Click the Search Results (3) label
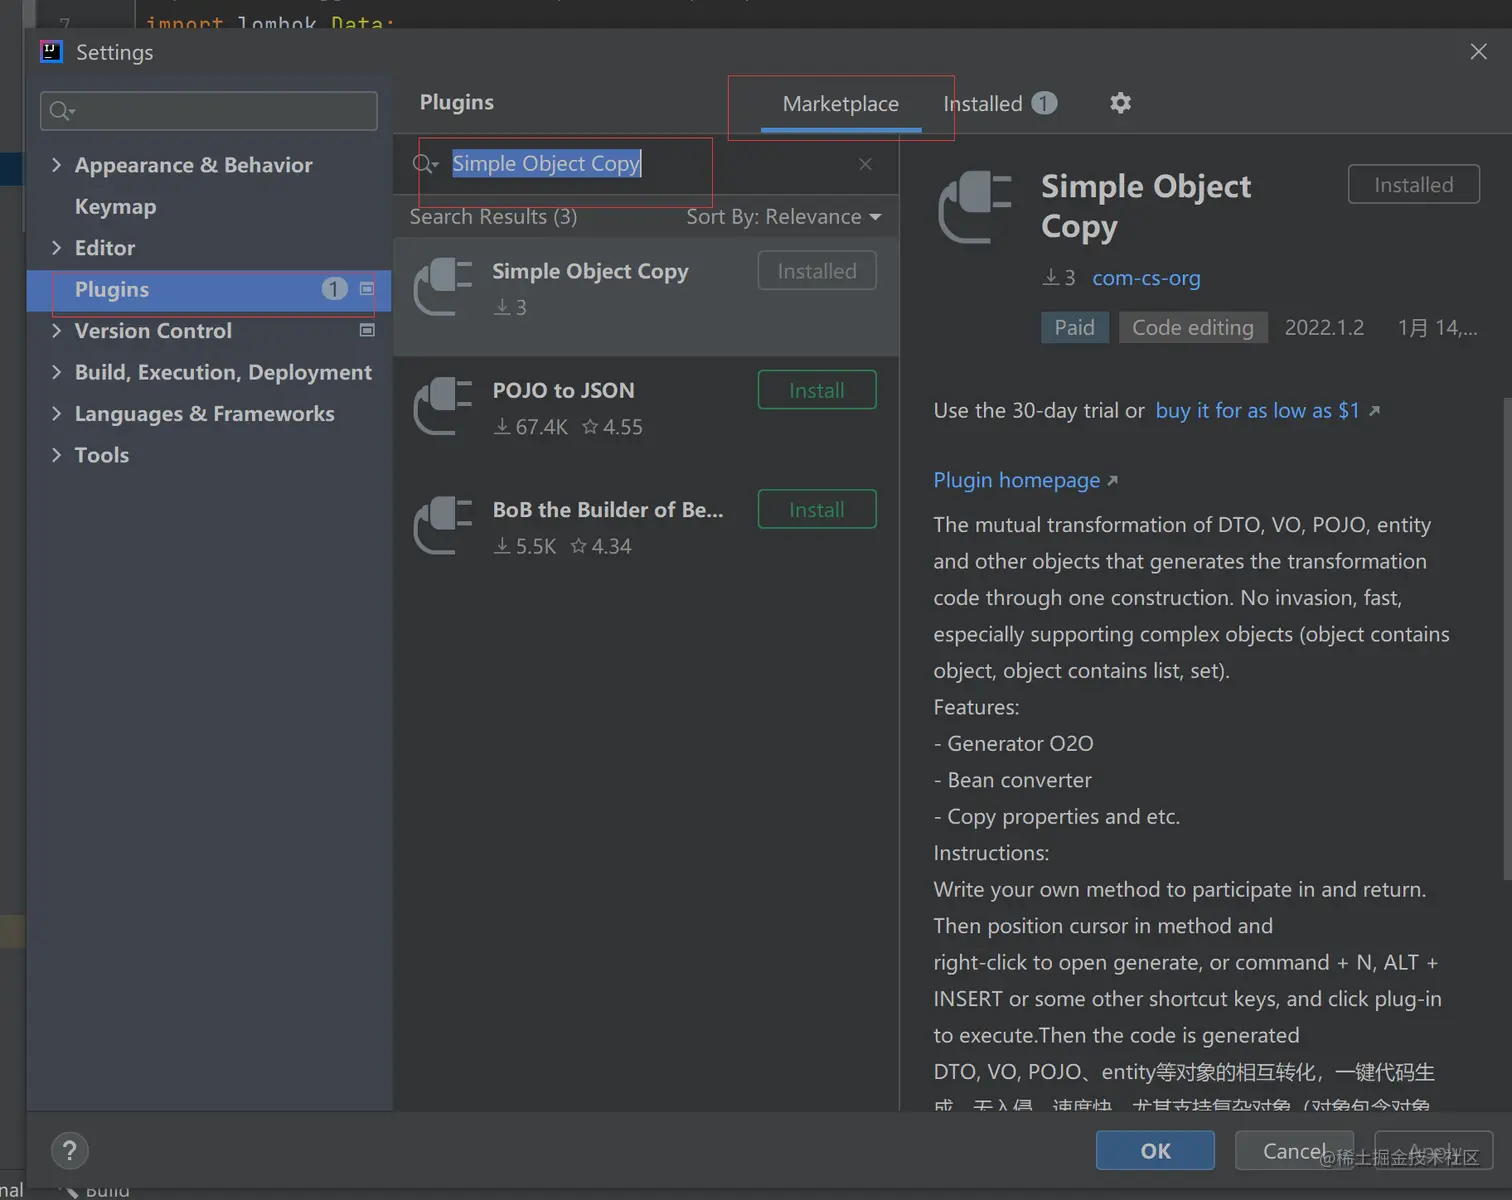Viewport: 1512px width, 1200px height. 493,217
